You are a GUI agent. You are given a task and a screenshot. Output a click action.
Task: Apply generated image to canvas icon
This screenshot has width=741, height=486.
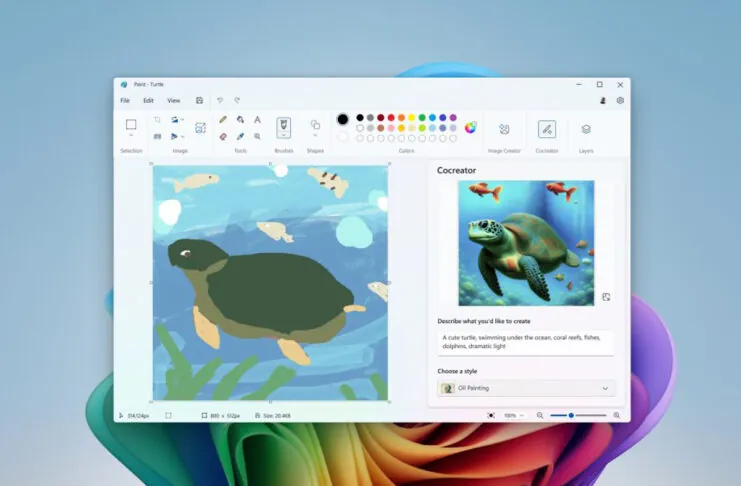coord(606,297)
